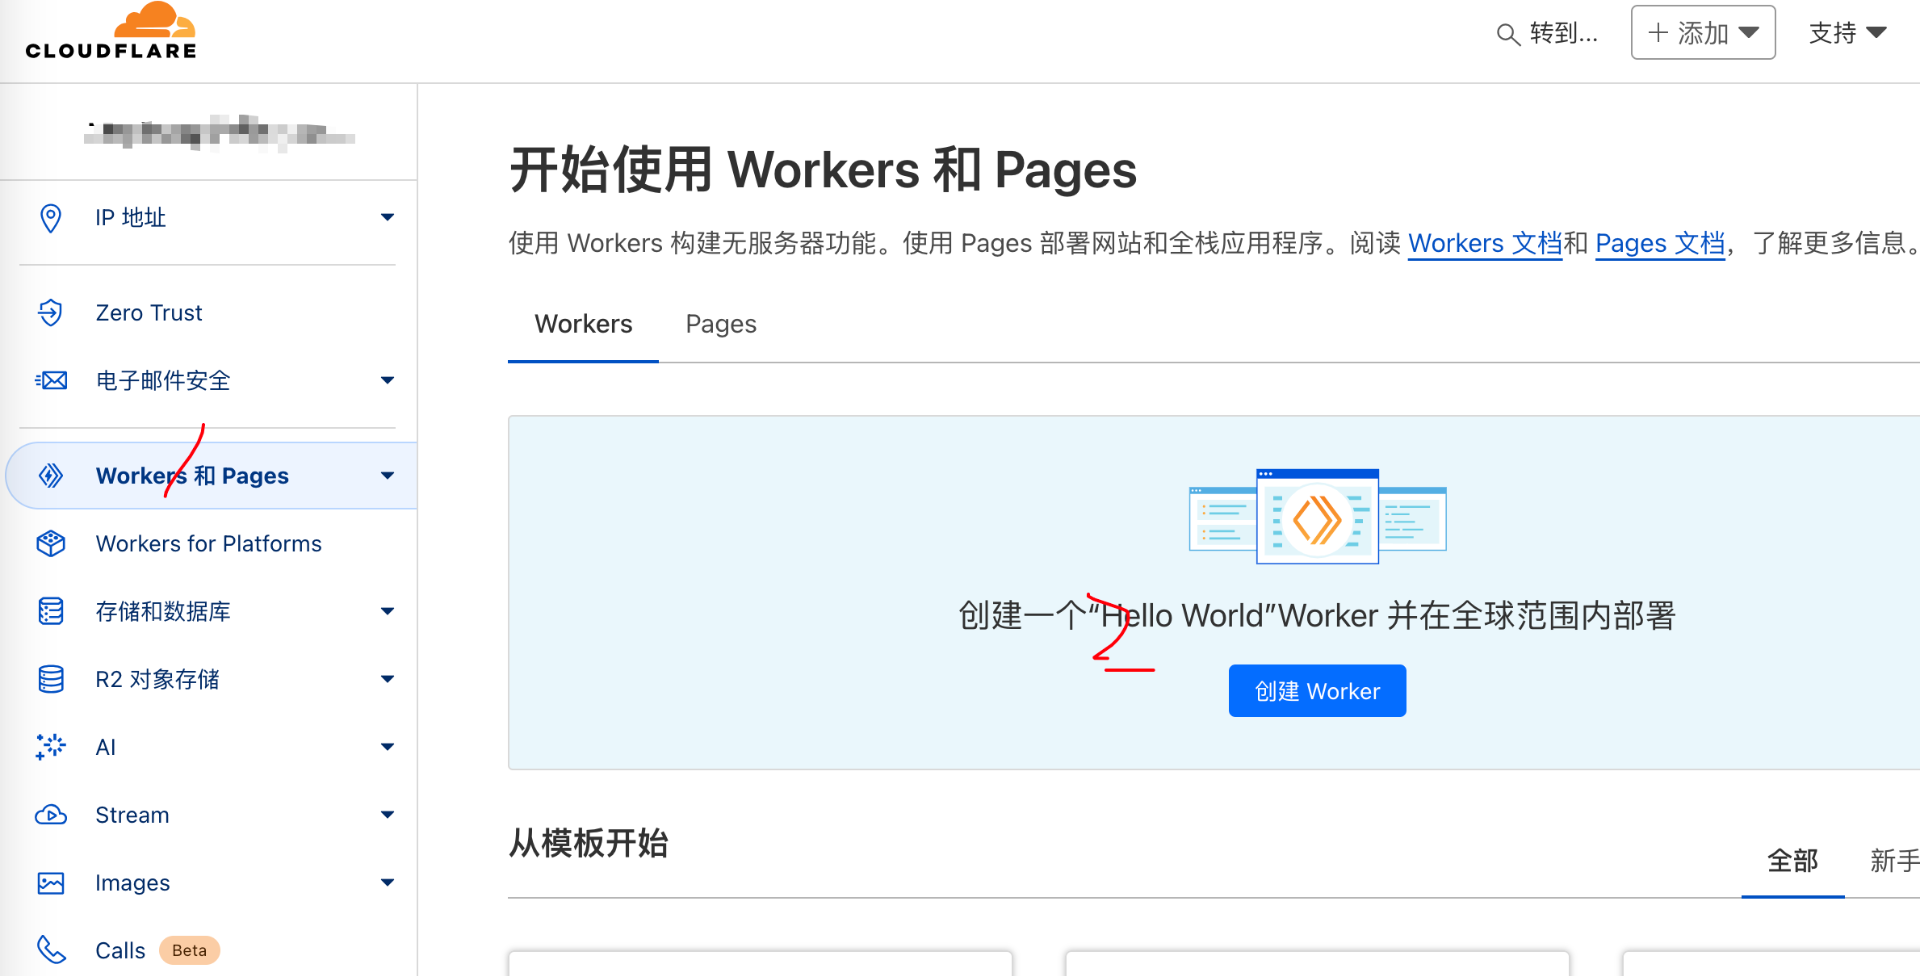Image resolution: width=1920 pixels, height=976 pixels.
Task: Click the Calls phone icon
Action: (x=50, y=950)
